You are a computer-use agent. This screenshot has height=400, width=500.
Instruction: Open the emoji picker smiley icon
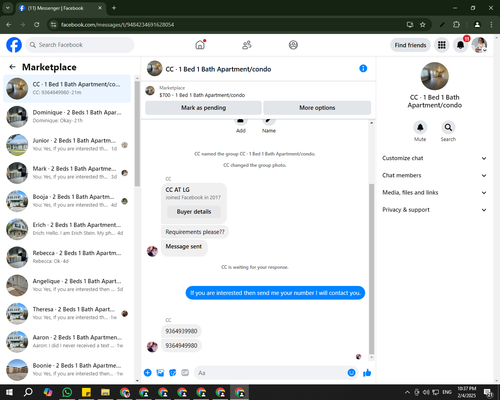[351, 373]
